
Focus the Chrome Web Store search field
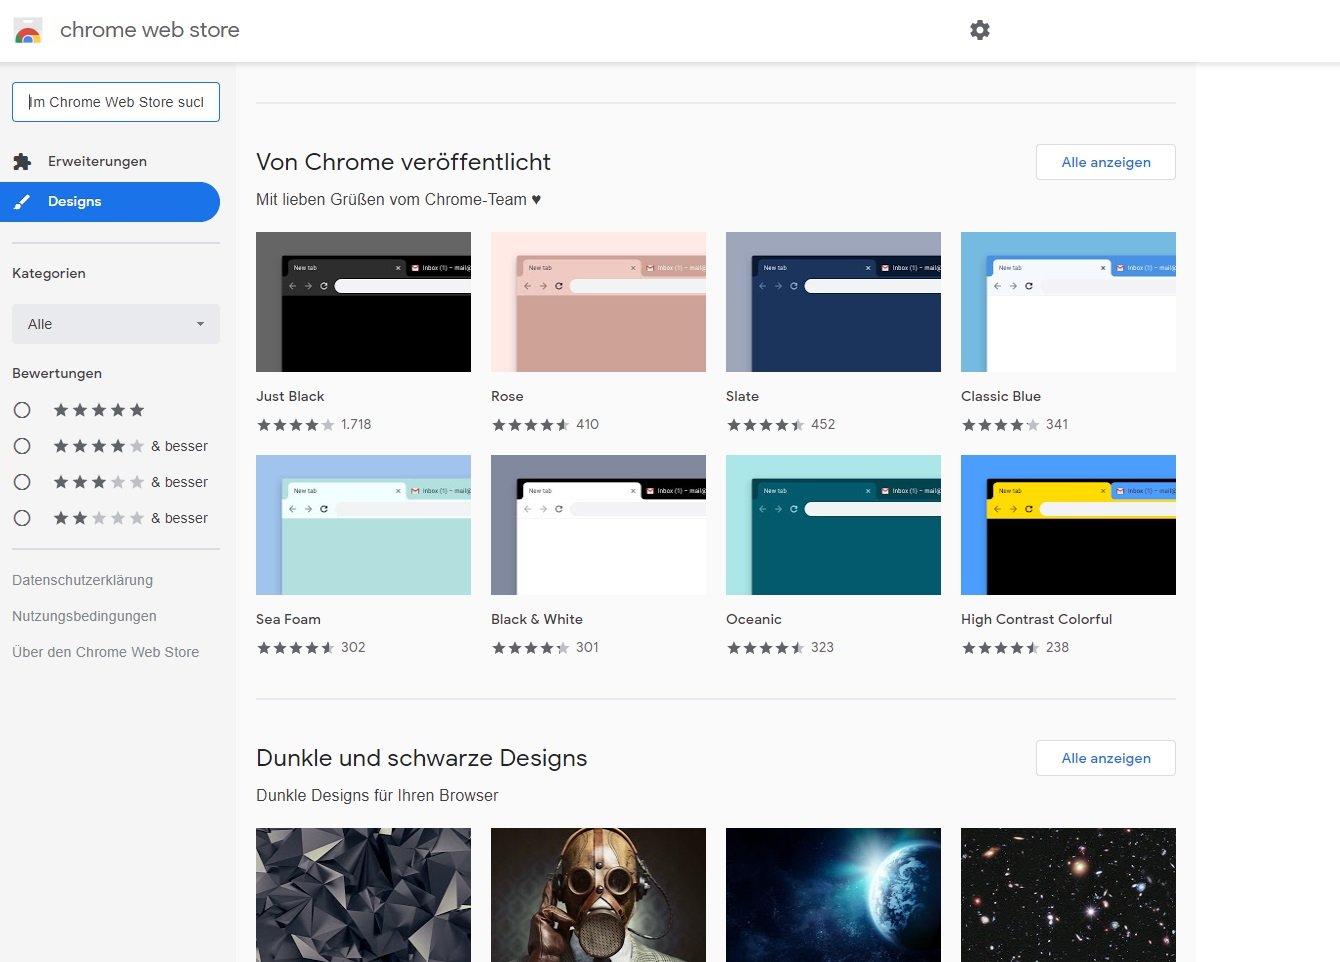coord(116,102)
